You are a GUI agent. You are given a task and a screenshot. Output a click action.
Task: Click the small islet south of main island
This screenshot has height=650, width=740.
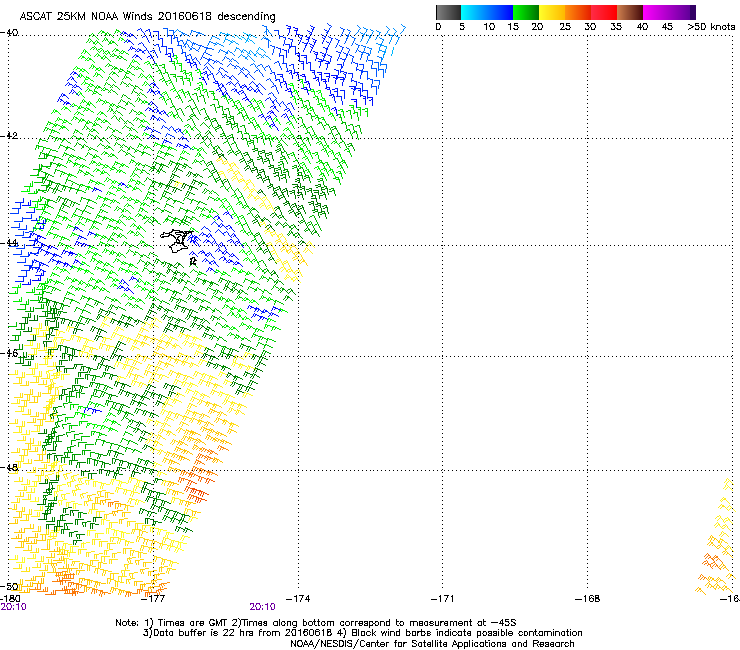[x=193, y=261]
